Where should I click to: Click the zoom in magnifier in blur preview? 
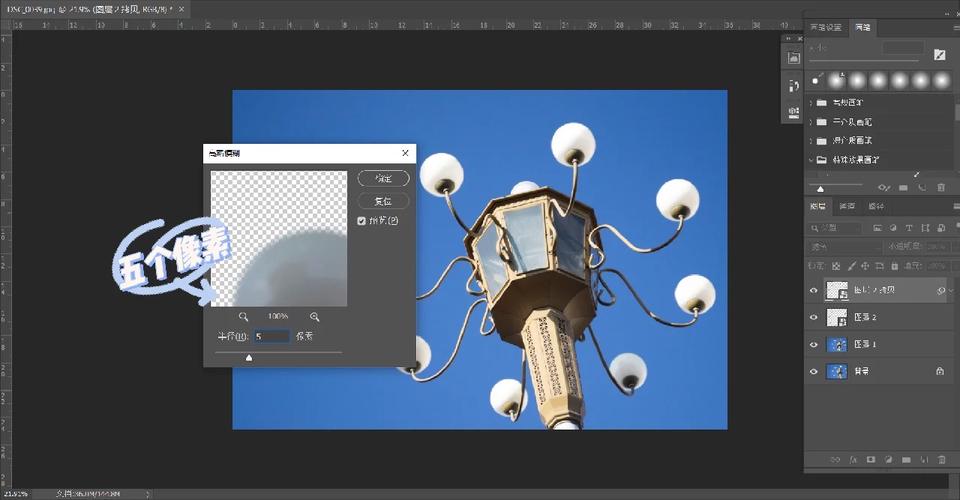[315, 316]
